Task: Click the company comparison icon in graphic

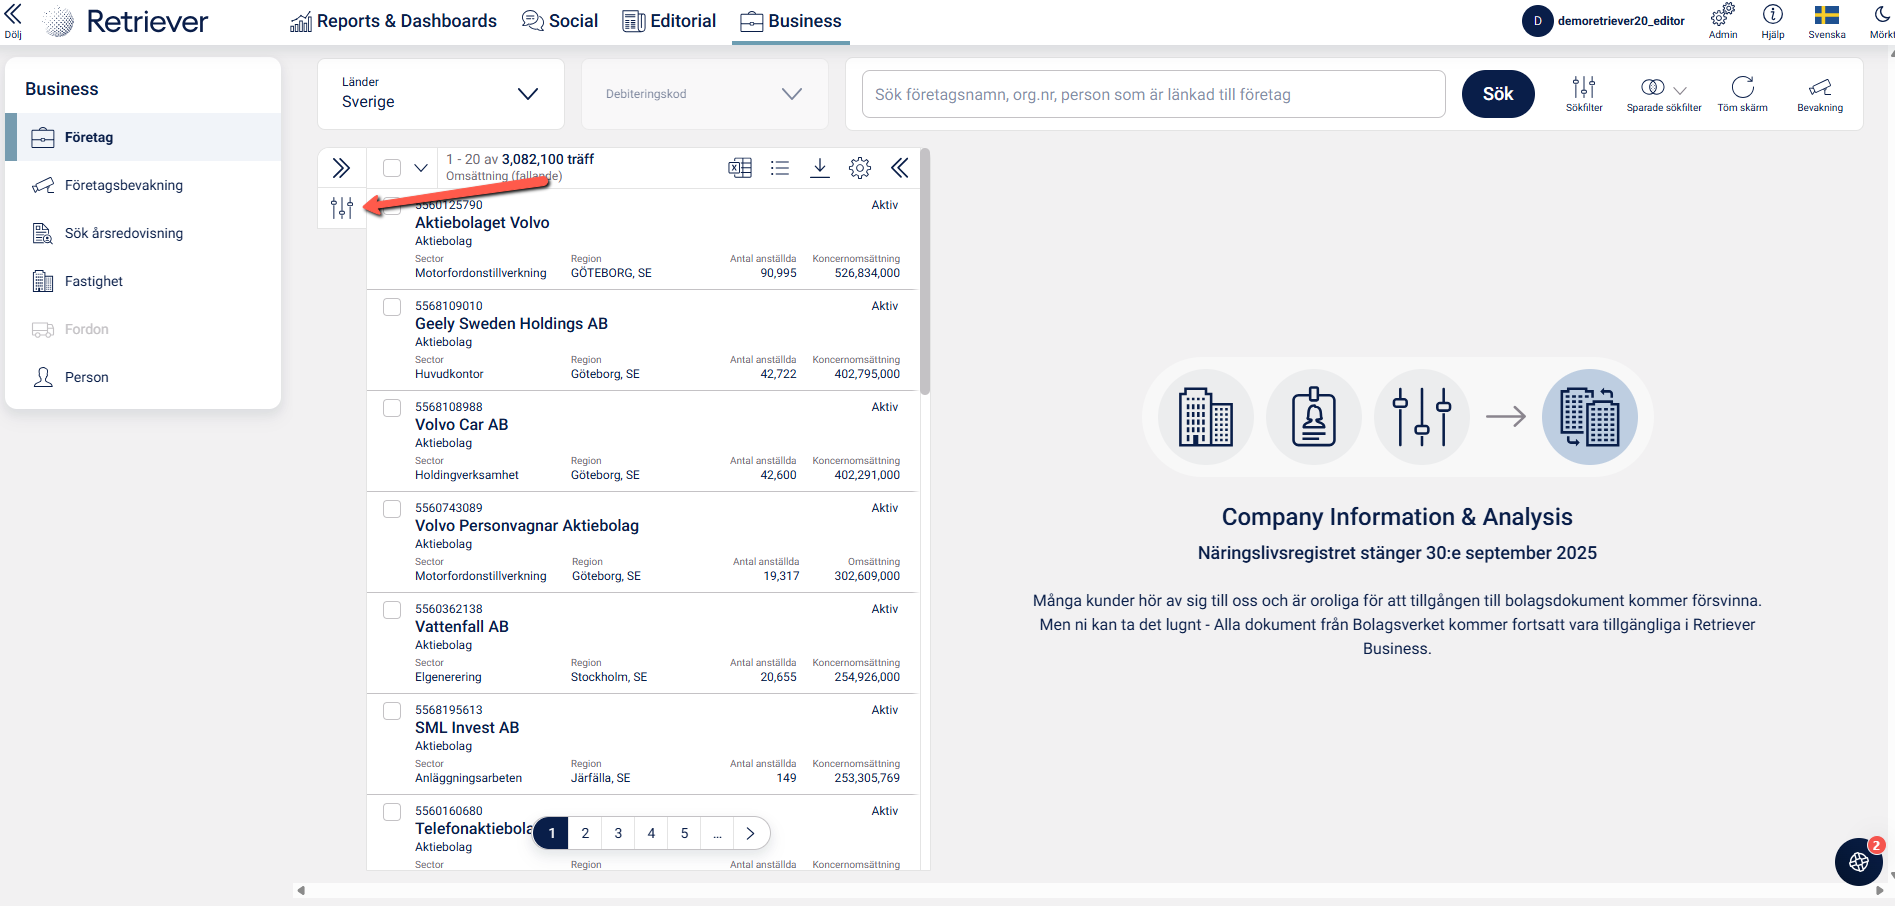Action: coord(1590,417)
